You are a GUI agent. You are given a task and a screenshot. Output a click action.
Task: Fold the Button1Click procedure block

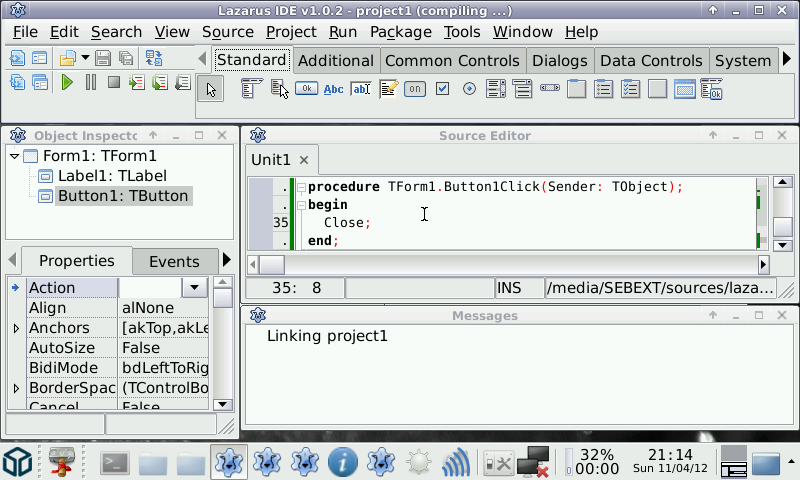302,187
